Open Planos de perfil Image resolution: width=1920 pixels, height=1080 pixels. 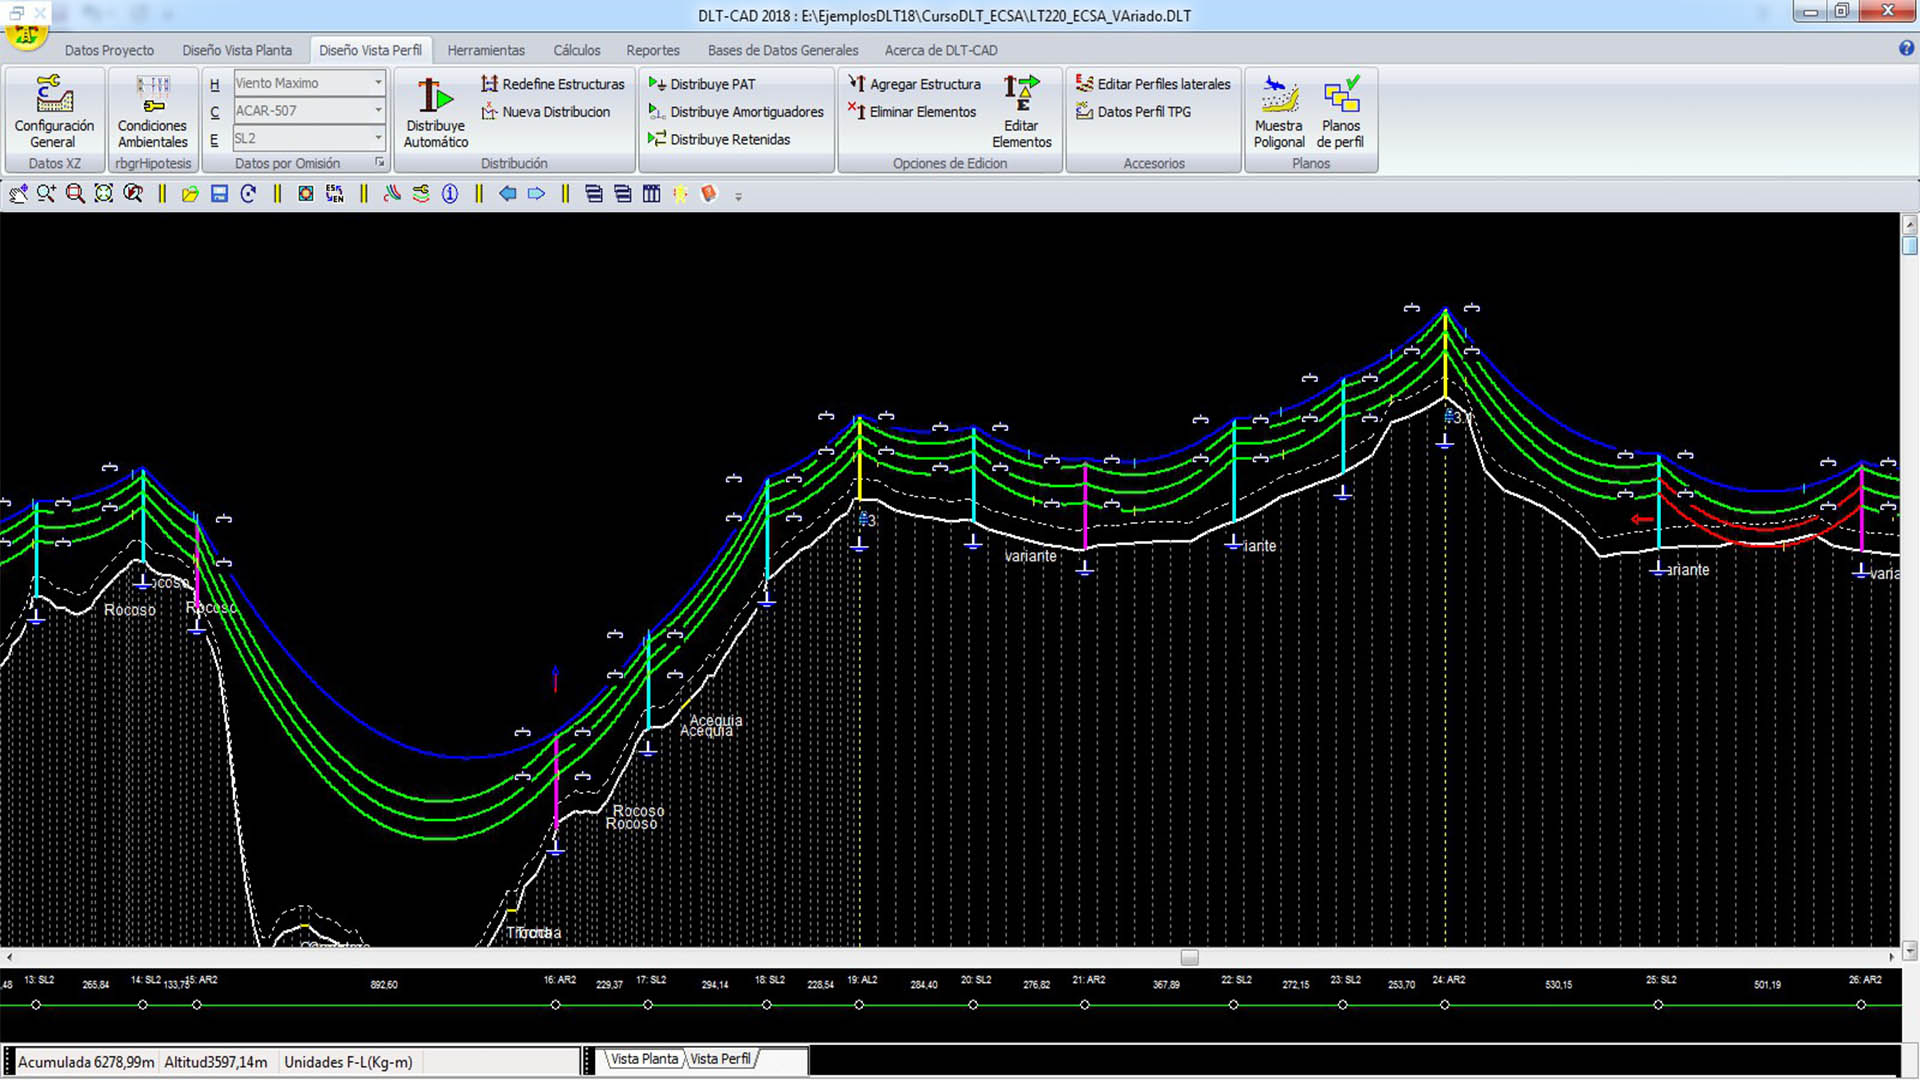click(x=1340, y=97)
